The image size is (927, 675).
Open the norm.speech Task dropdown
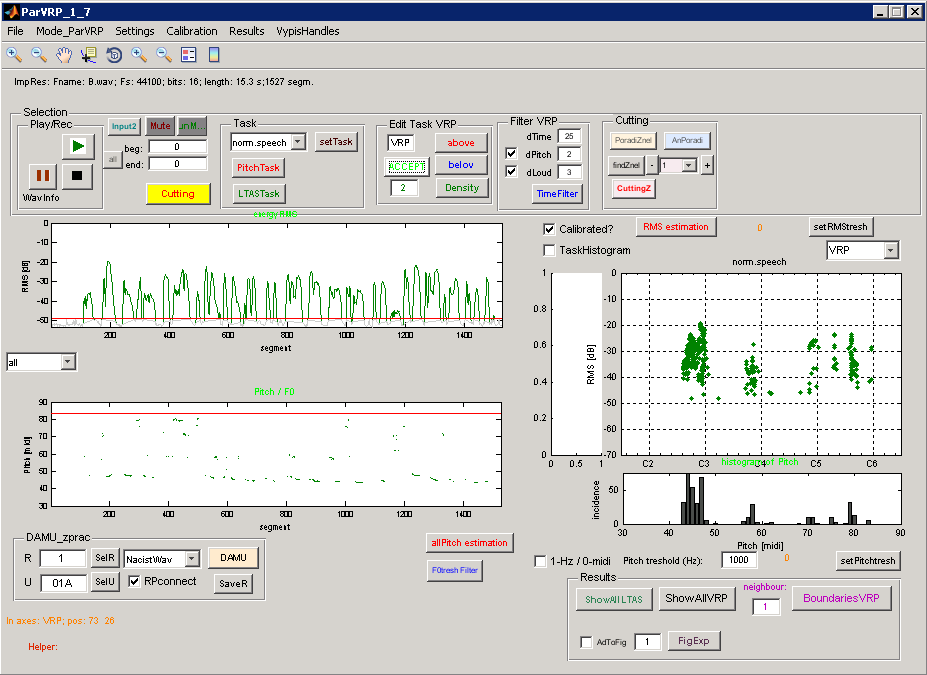click(299, 142)
